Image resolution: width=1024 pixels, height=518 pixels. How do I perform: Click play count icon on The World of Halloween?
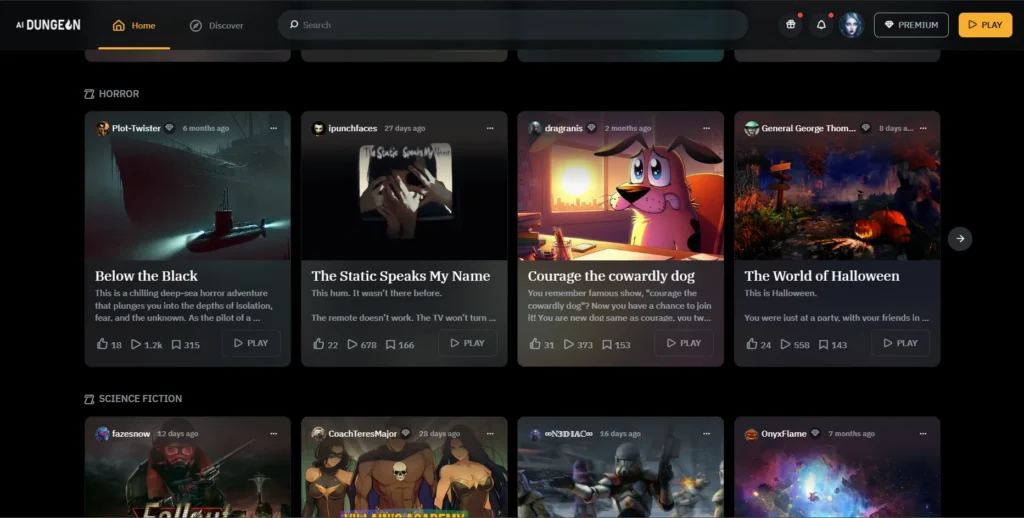(x=786, y=344)
